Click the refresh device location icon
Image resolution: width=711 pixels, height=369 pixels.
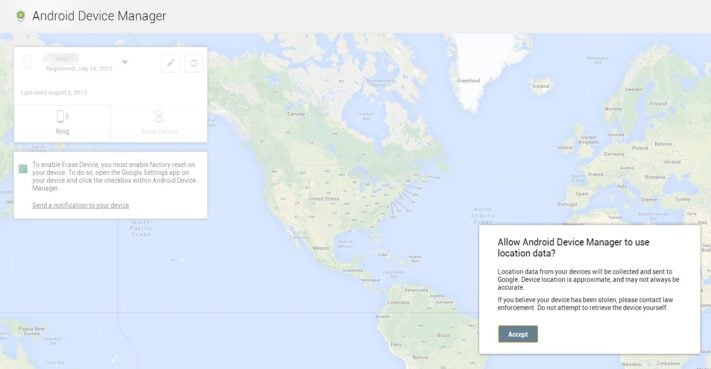[x=194, y=63]
